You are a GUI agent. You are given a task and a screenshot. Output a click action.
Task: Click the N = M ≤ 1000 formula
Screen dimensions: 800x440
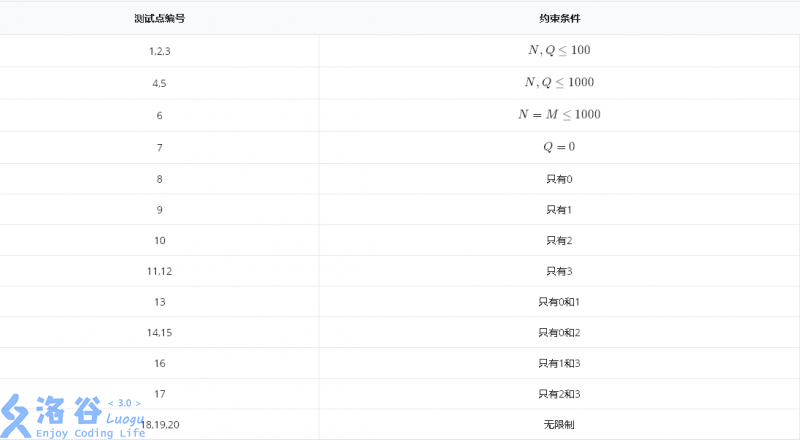click(559, 114)
